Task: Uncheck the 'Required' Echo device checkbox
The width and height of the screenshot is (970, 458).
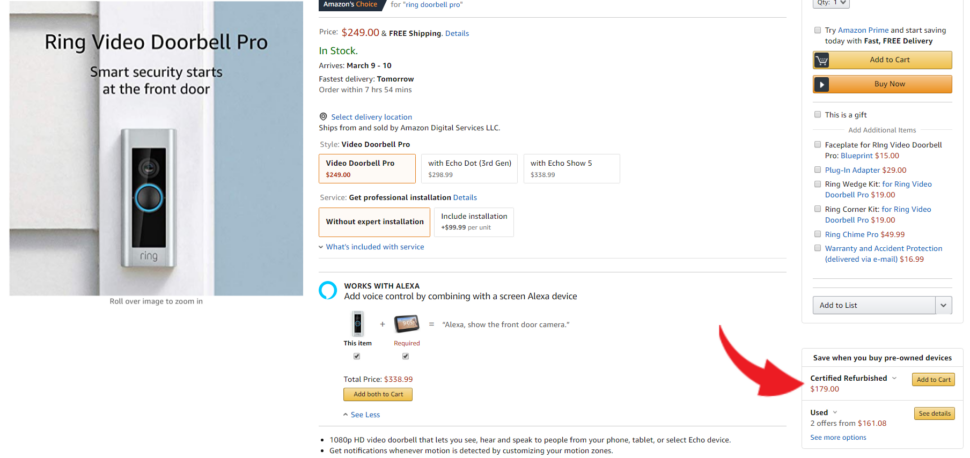Action: point(406,356)
